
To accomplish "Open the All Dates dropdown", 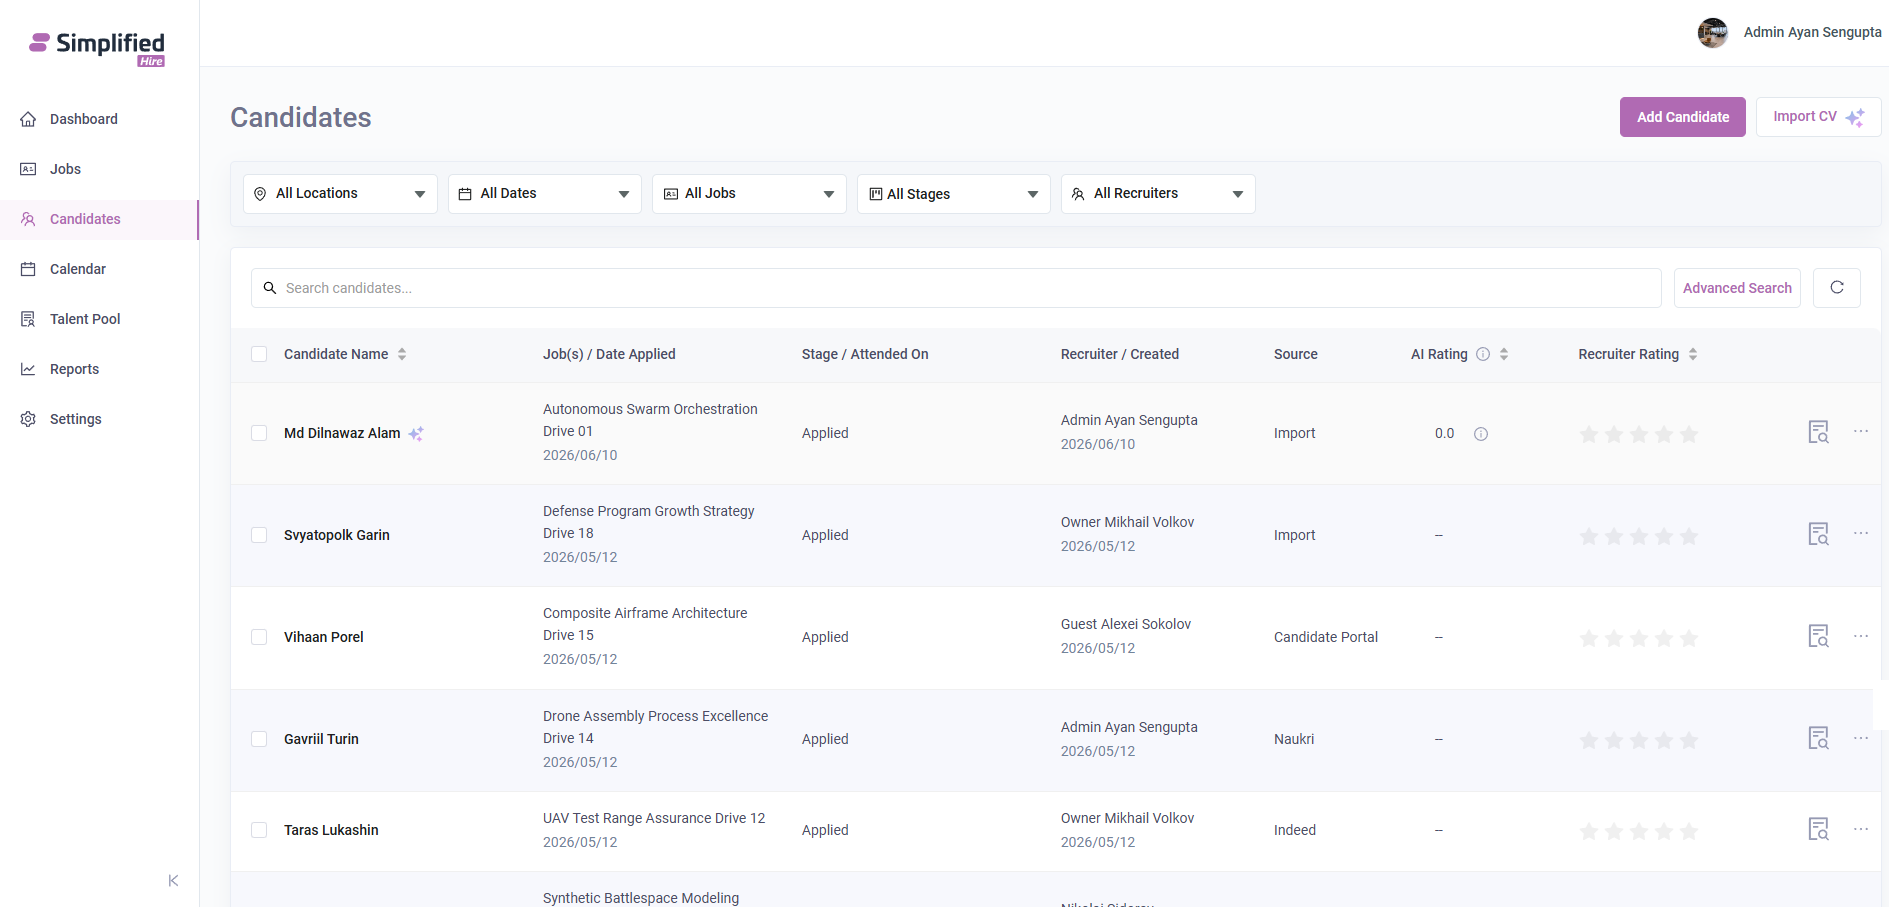I will click(545, 194).
